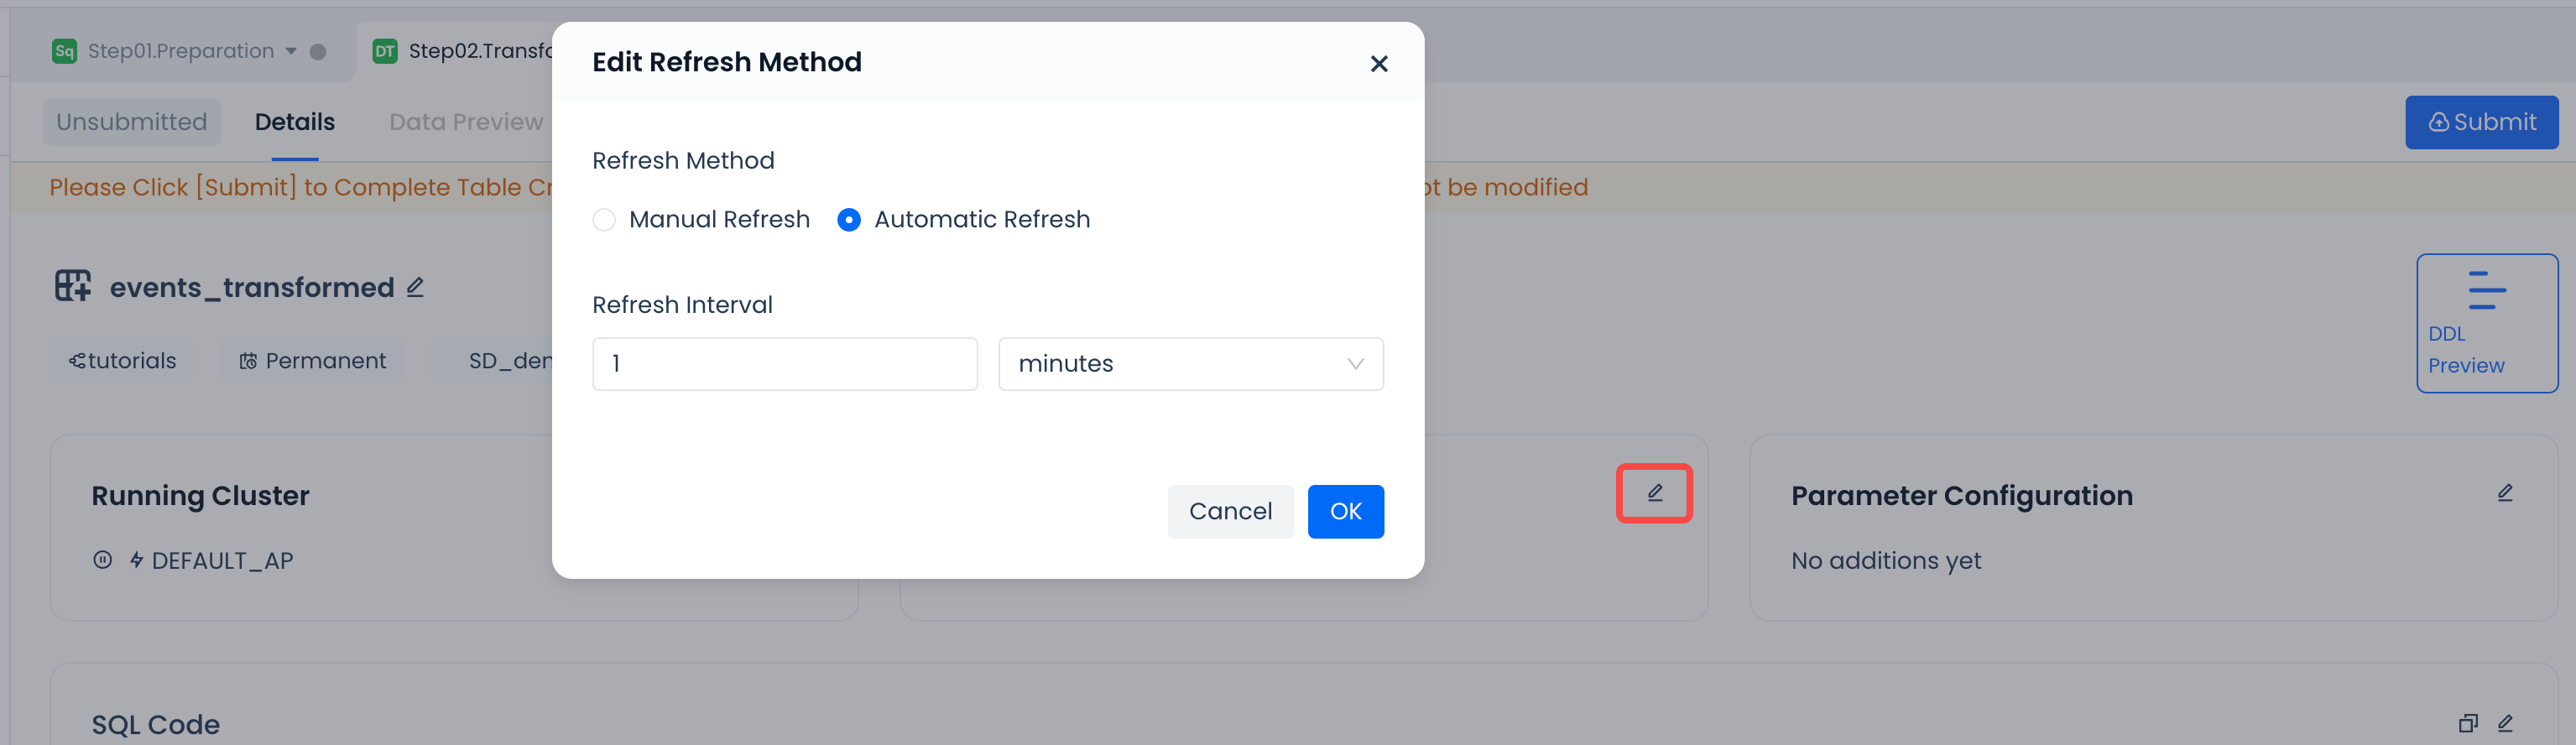Expand the Step01.Preparation tab dropdown arrow
This screenshot has height=745, width=2576.
tap(291, 51)
